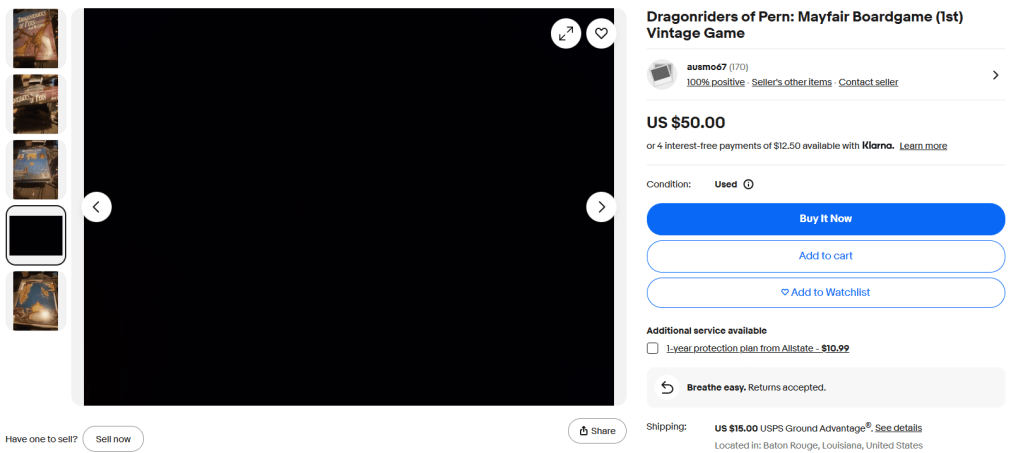Click the heart icon on the image
Screen dimensions: 1023x453
coord(601,33)
